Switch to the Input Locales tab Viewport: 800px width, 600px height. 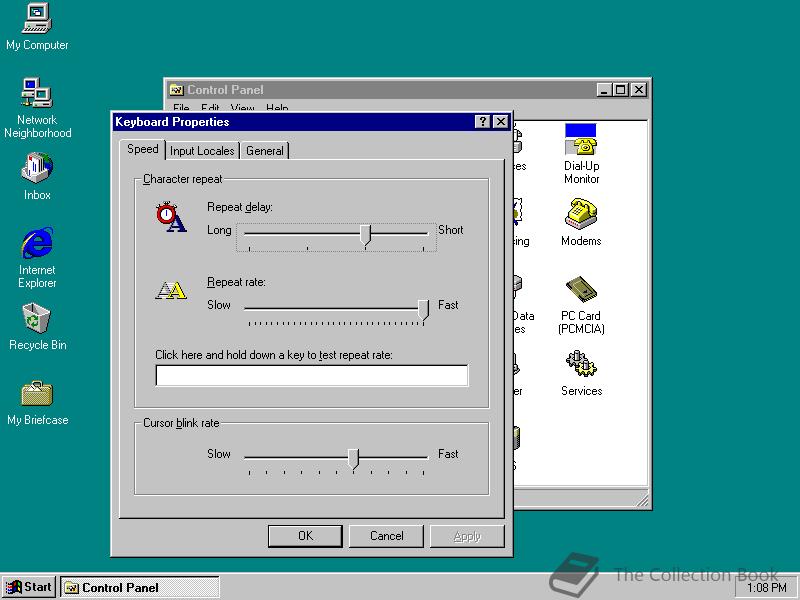[x=202, y=151]
